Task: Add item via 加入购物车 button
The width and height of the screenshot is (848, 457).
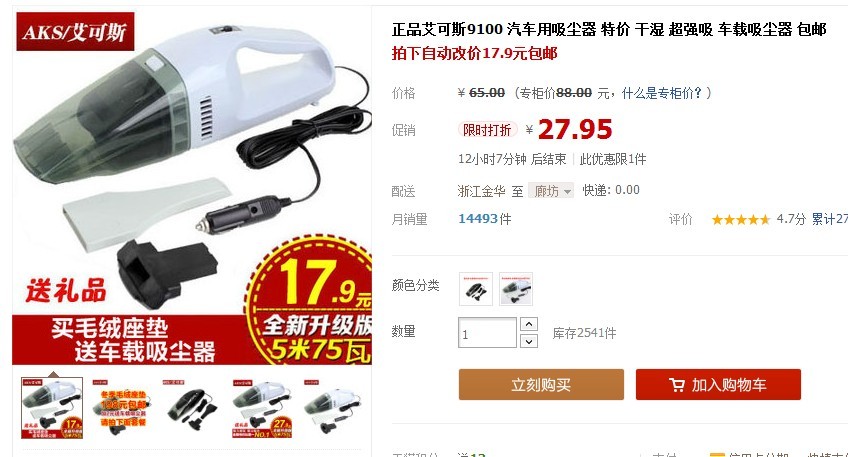Action: pyautogui.click(x=718, y=385)
